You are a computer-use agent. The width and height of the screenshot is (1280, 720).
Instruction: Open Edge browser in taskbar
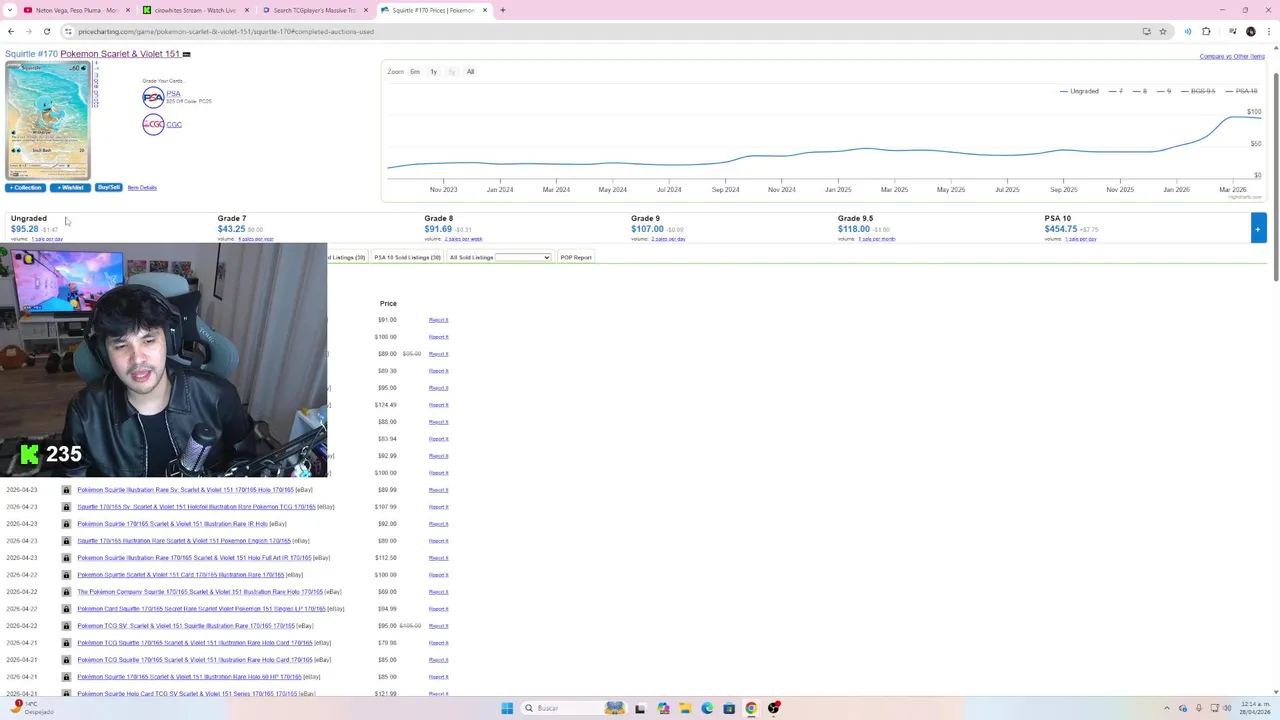pyautogui.click(x=707, y=708)
